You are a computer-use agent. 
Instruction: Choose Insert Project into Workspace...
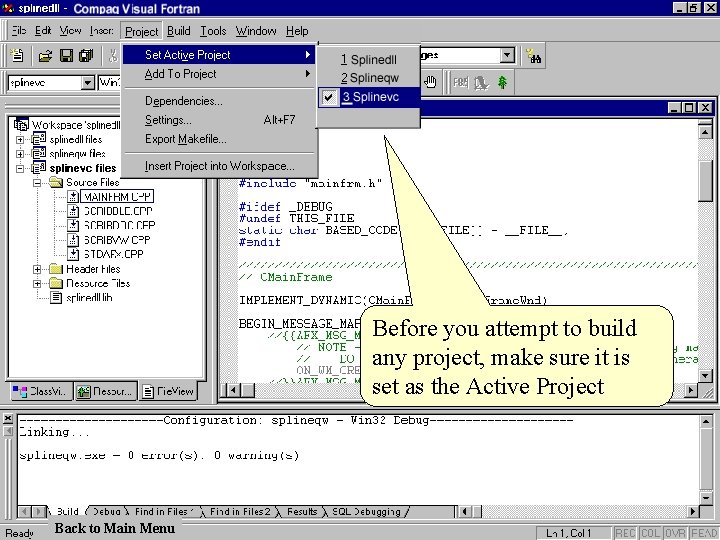(x=219, y=166)
